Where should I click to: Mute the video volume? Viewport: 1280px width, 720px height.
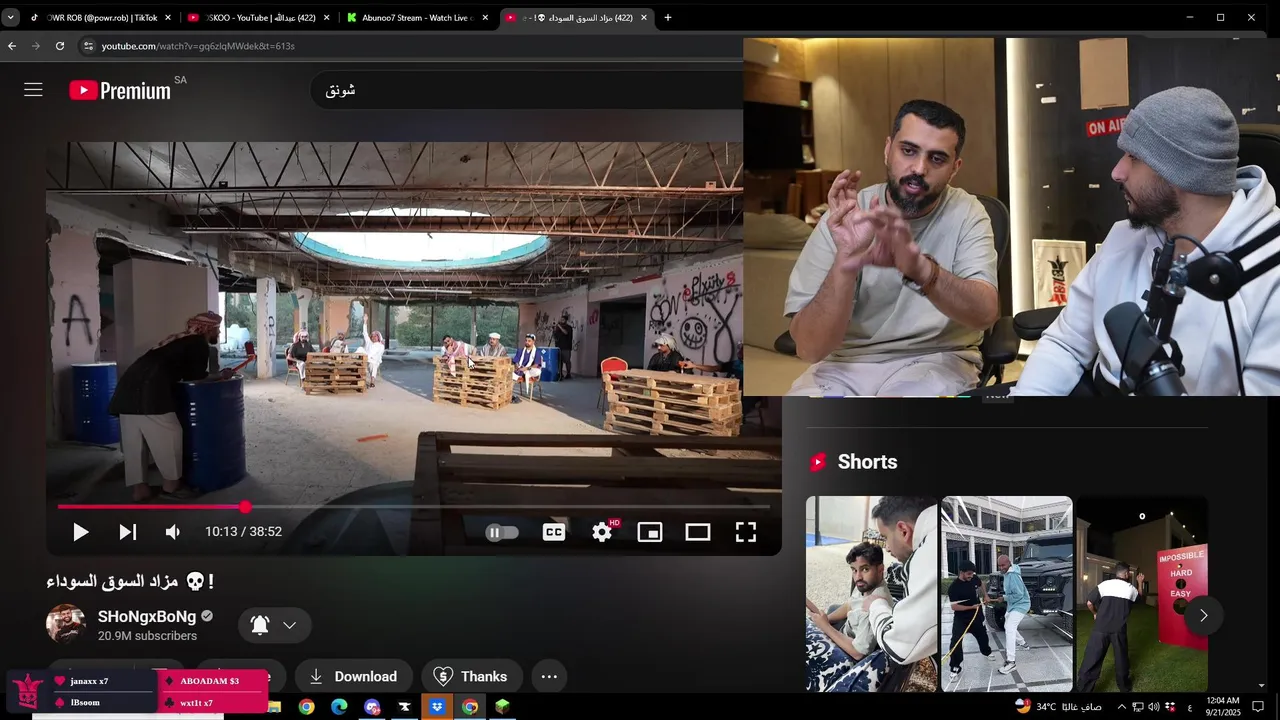pyautogui.click(x=173, y=532)
